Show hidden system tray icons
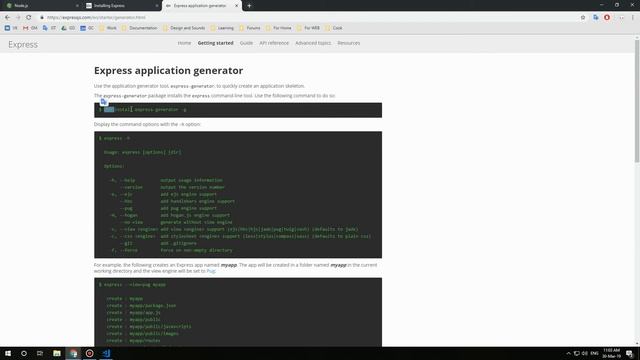This screenshot has width=640, height=360. coord(568,353)
